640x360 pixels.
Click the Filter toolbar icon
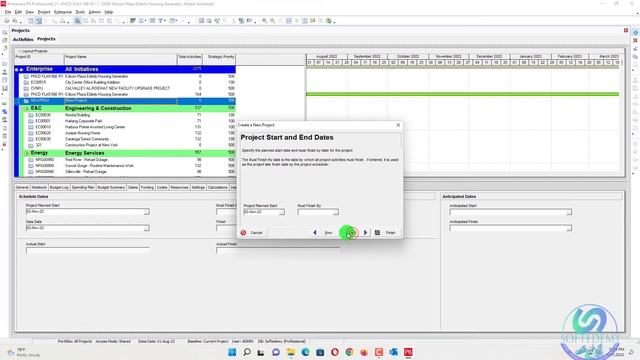coord(161,21)
